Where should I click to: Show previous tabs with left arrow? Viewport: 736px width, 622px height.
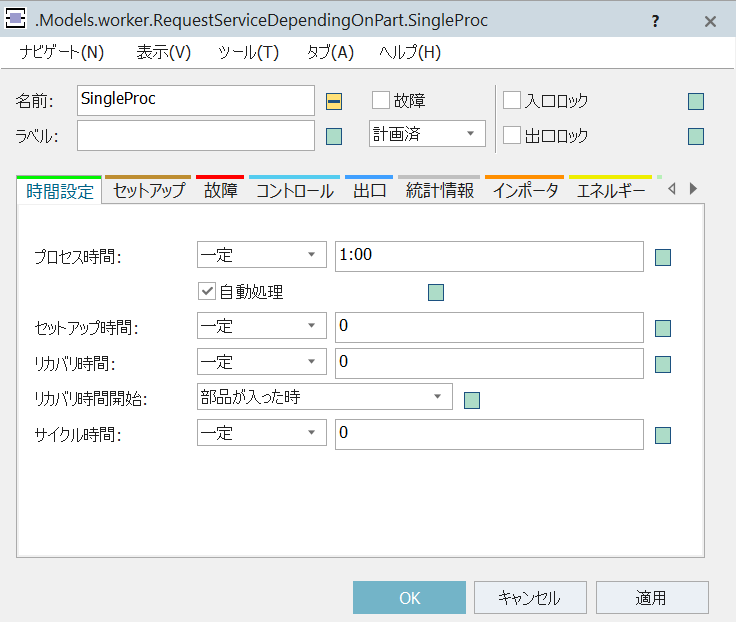pos(672,189)
